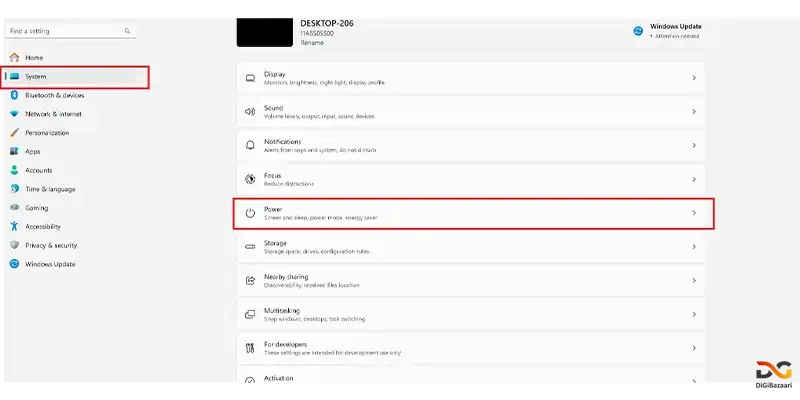This screenshot has width=800, height=400.
Task: Open Bluetooth & devices in sidebar
Action: 54,95
